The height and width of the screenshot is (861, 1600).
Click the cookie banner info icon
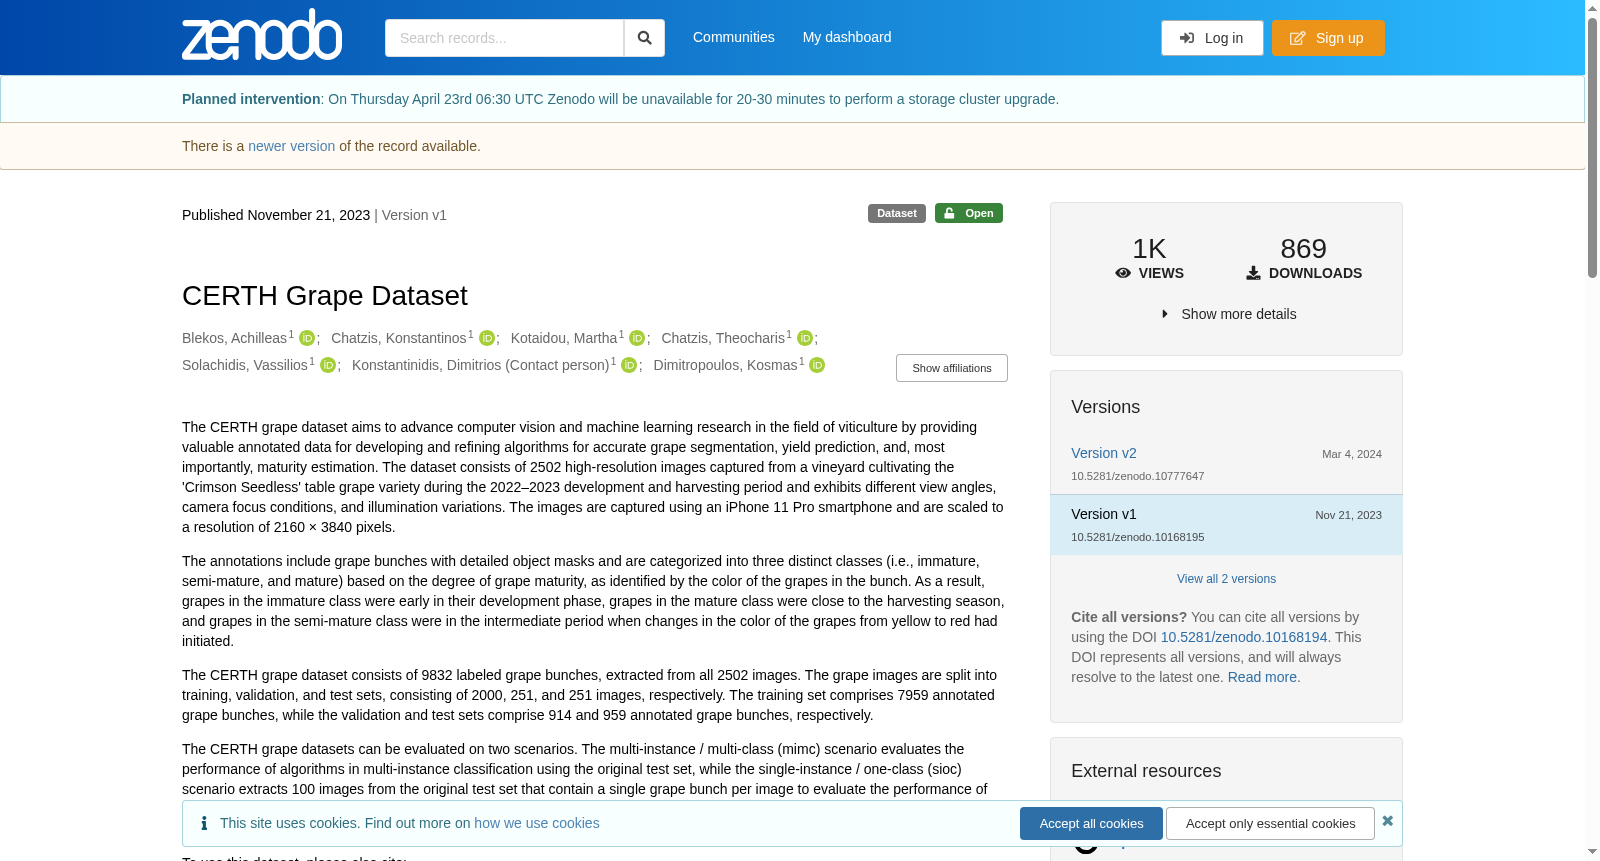pos(204,823)
